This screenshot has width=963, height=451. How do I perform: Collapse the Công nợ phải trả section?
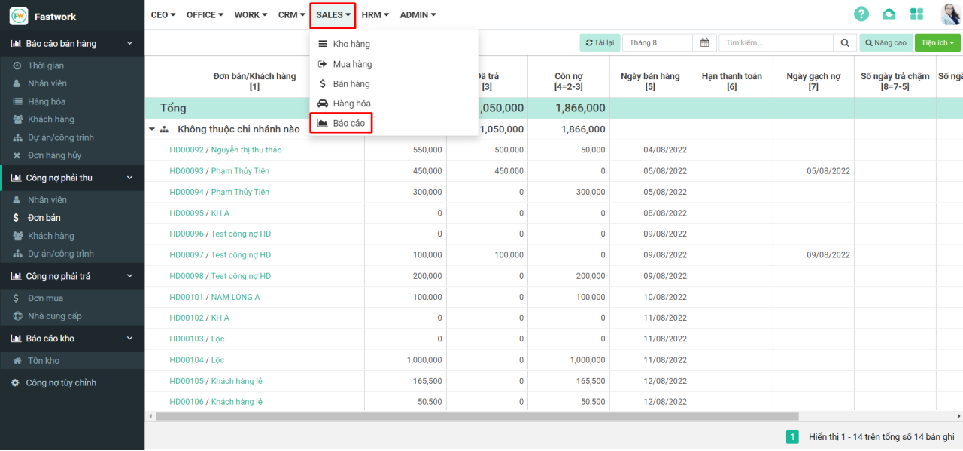click(x=129, y=276)
